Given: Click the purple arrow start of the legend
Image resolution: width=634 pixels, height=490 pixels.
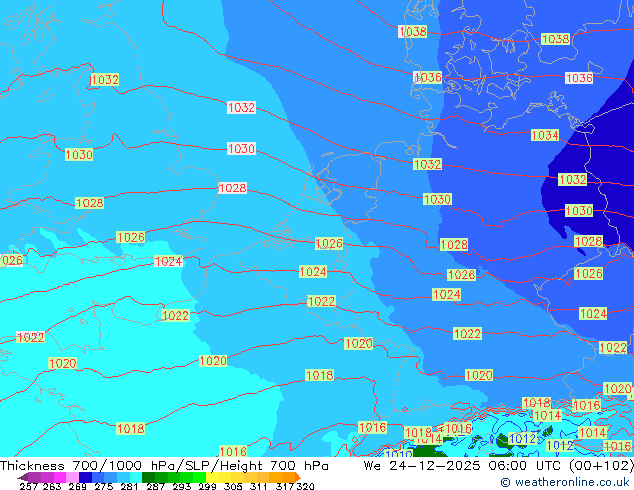Looking at the screenshot, I should click(x=23, y=477).
